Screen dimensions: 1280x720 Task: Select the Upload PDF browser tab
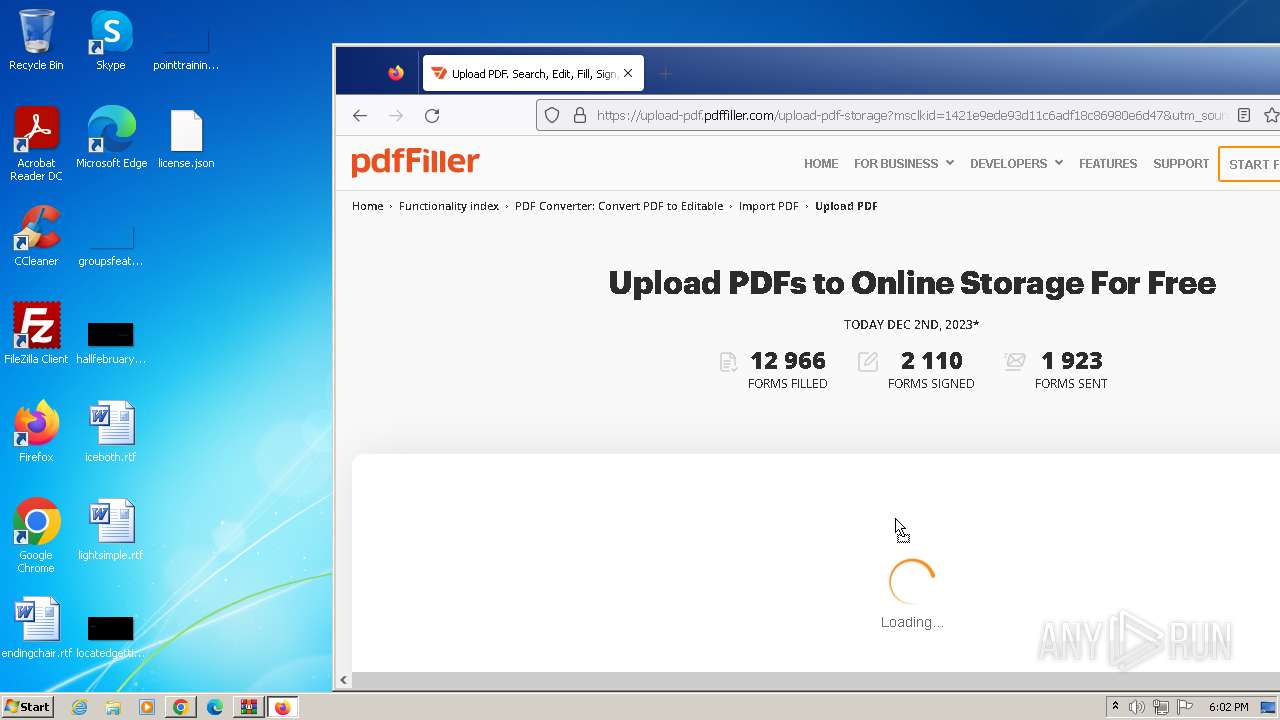coord(533,73)
